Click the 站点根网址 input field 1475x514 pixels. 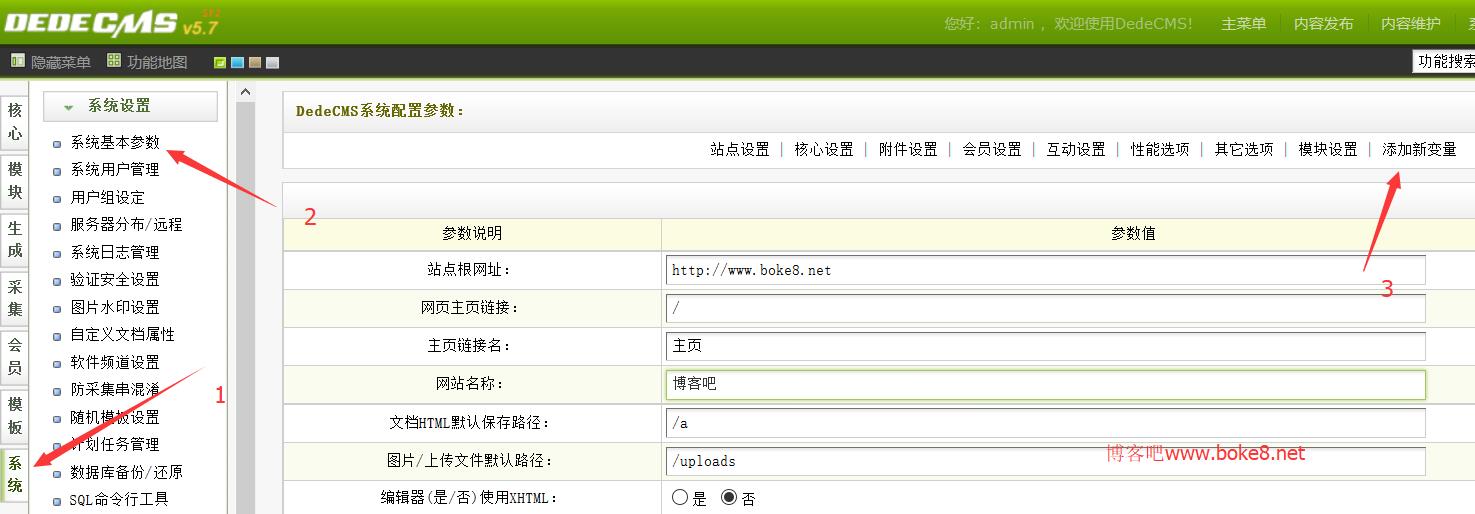click(x=1045, y=270)
